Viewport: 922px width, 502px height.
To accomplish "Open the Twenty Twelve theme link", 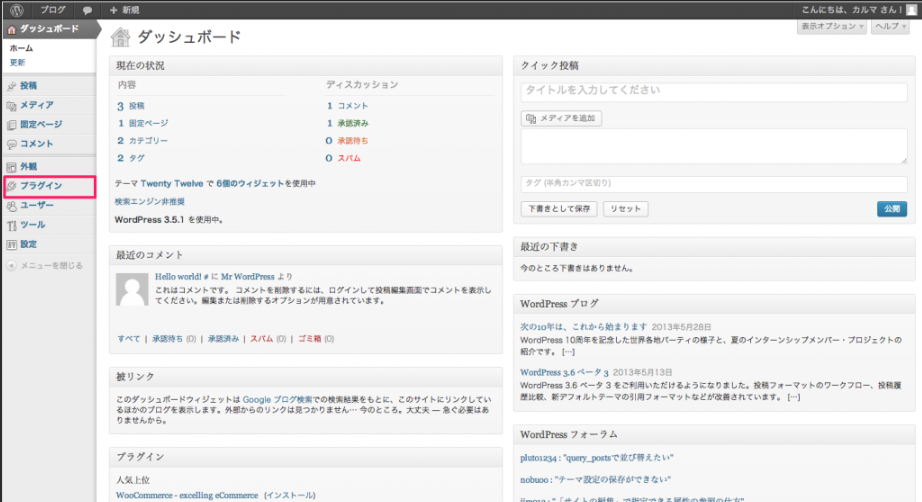I will point(172,183).
